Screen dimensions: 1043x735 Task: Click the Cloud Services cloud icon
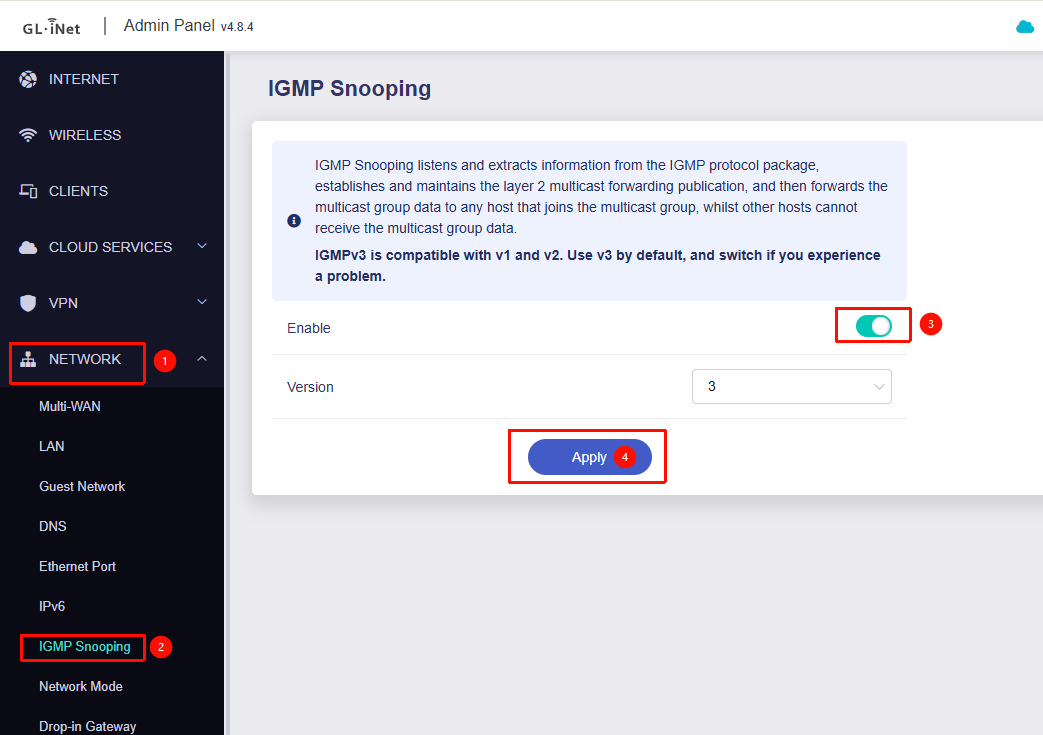28,247
